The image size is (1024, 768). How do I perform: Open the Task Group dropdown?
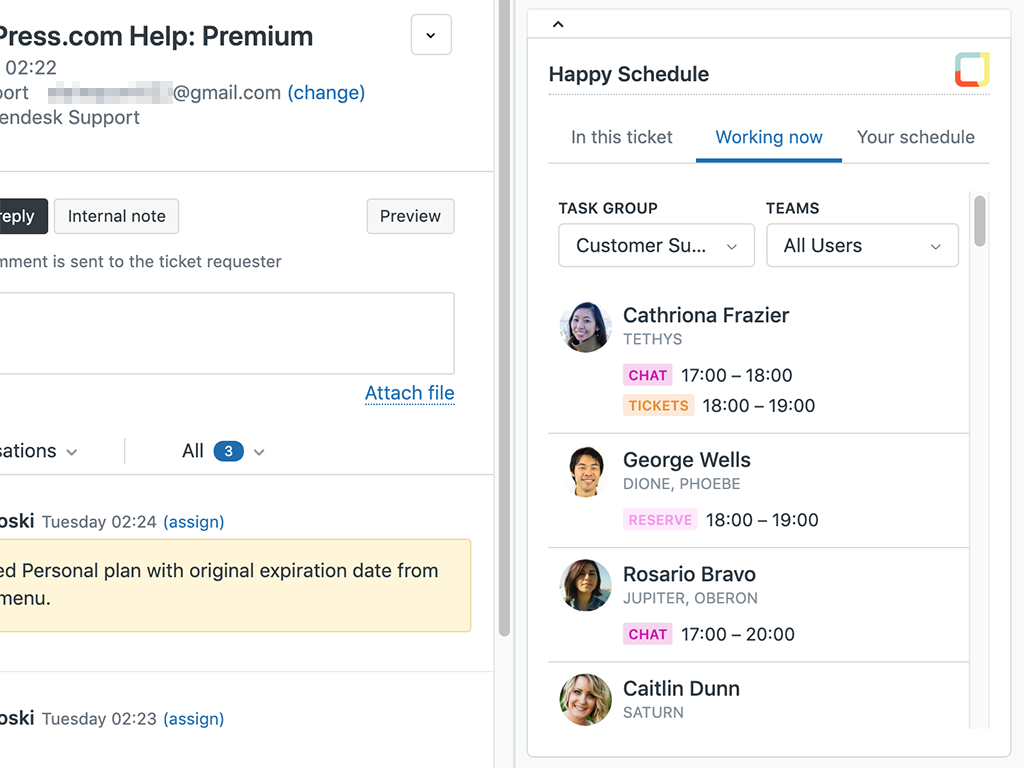click(656, 246)
